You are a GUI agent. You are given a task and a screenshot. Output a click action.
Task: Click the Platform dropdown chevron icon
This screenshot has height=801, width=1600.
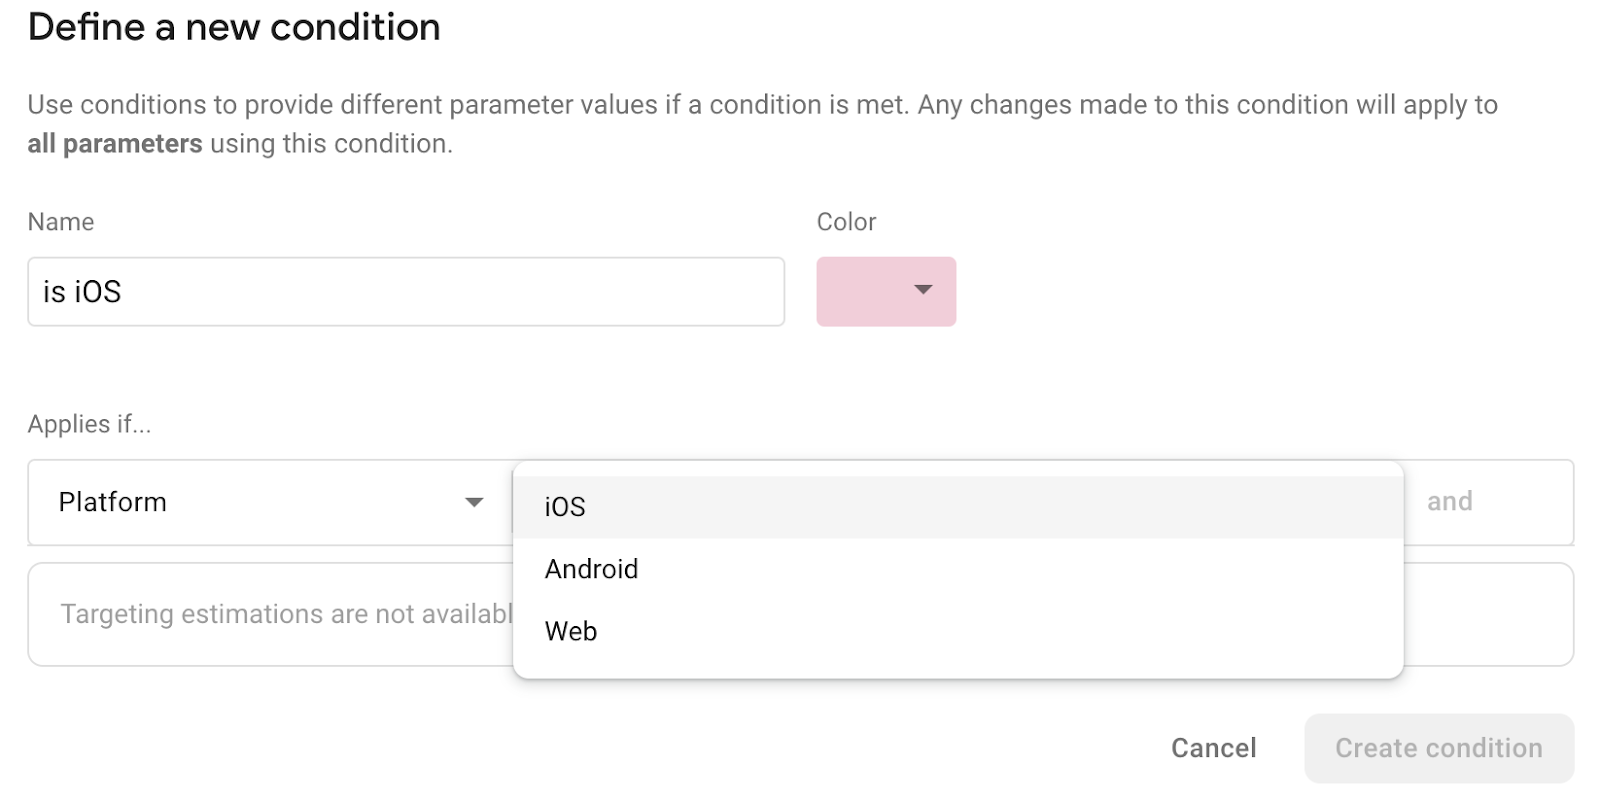472,502
